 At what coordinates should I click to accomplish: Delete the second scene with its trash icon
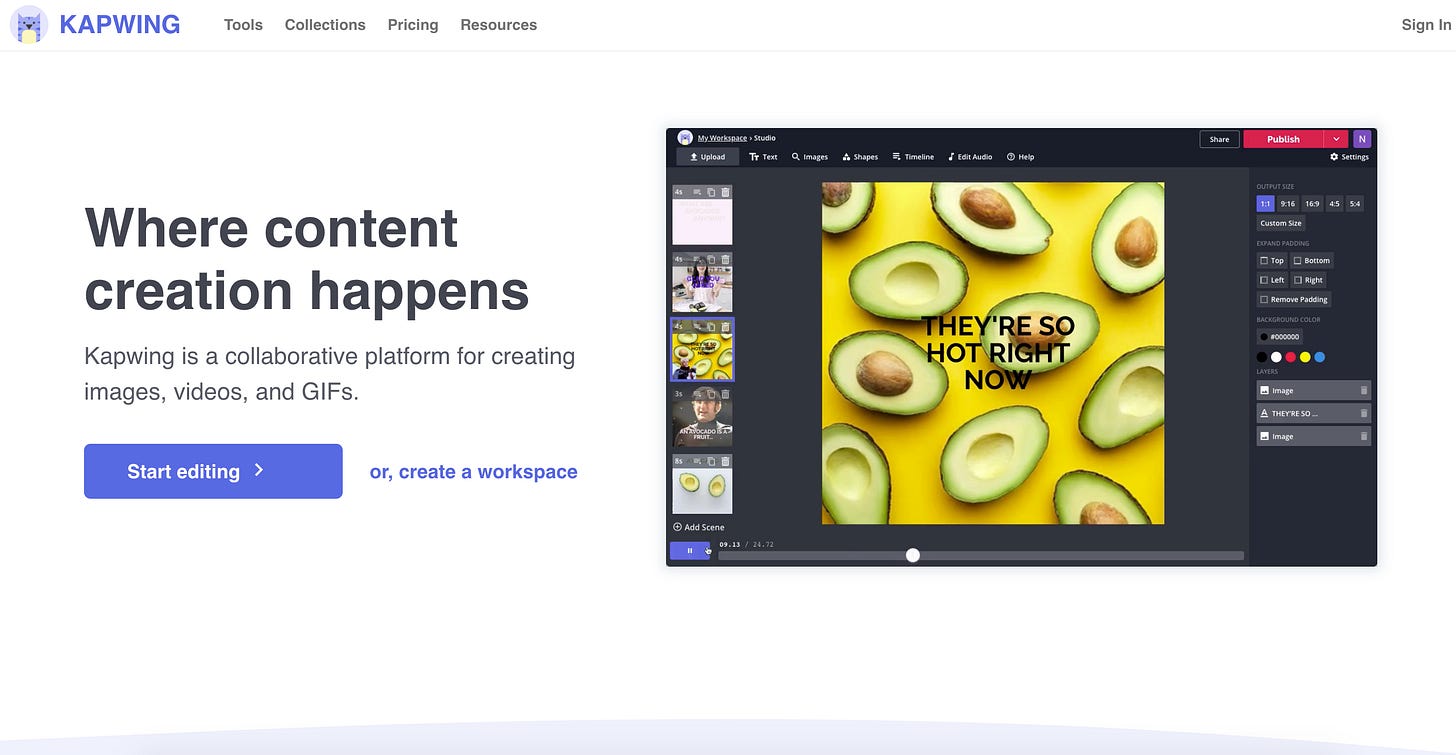[726, 259]
